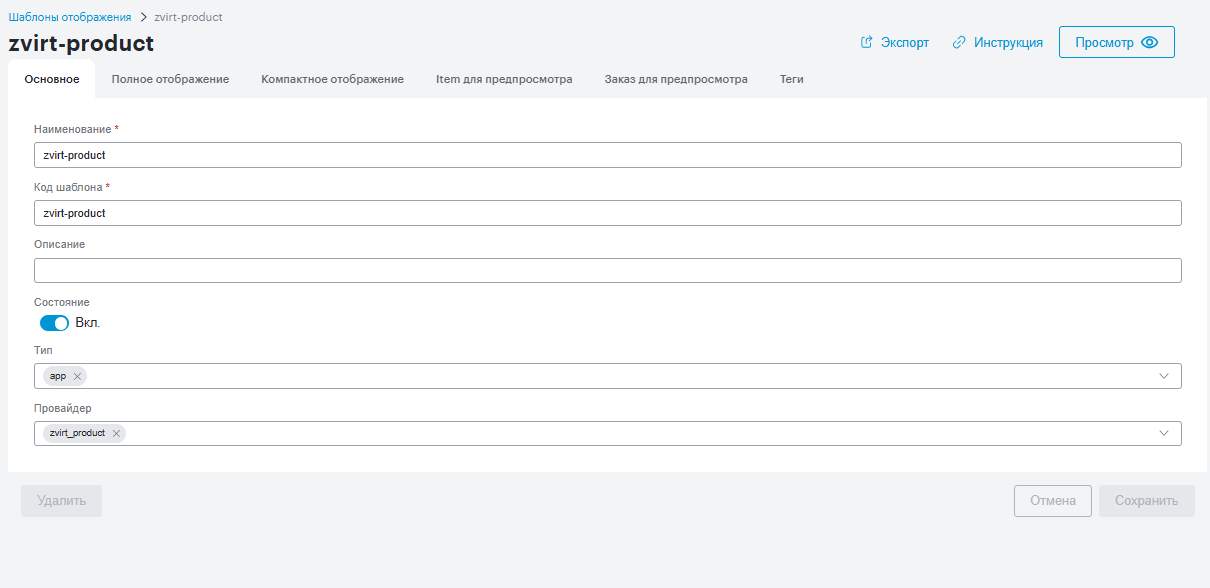Click the Просмотр button
Image resolution: width=1210 pixels, height=588 pixels.
pyautogui.click(x=1116, y=42)
